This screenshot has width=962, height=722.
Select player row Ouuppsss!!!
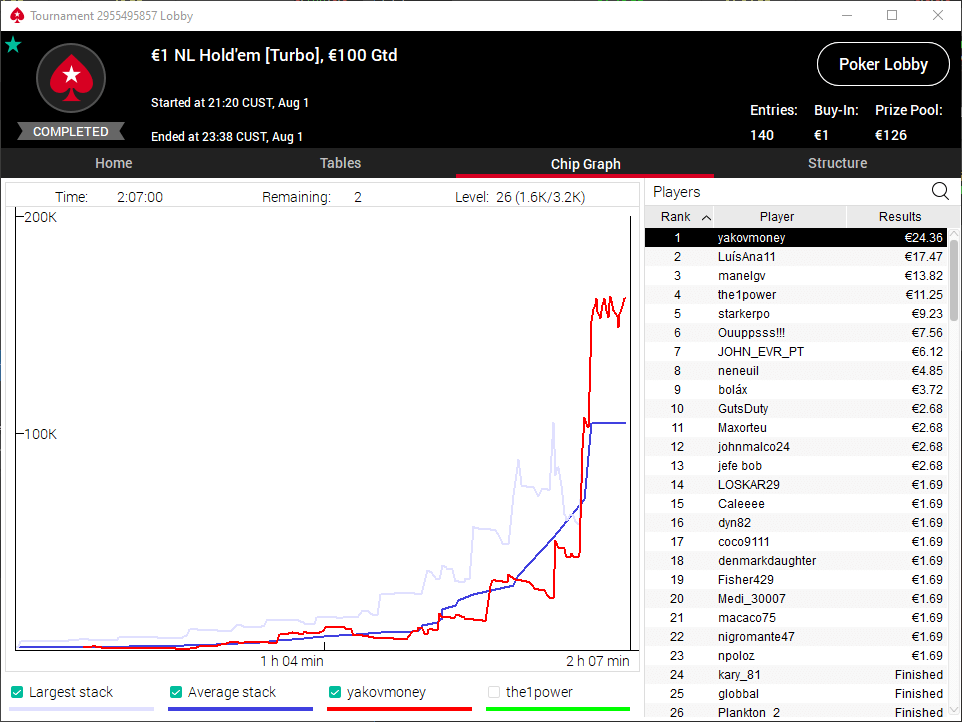coord(796,332)
